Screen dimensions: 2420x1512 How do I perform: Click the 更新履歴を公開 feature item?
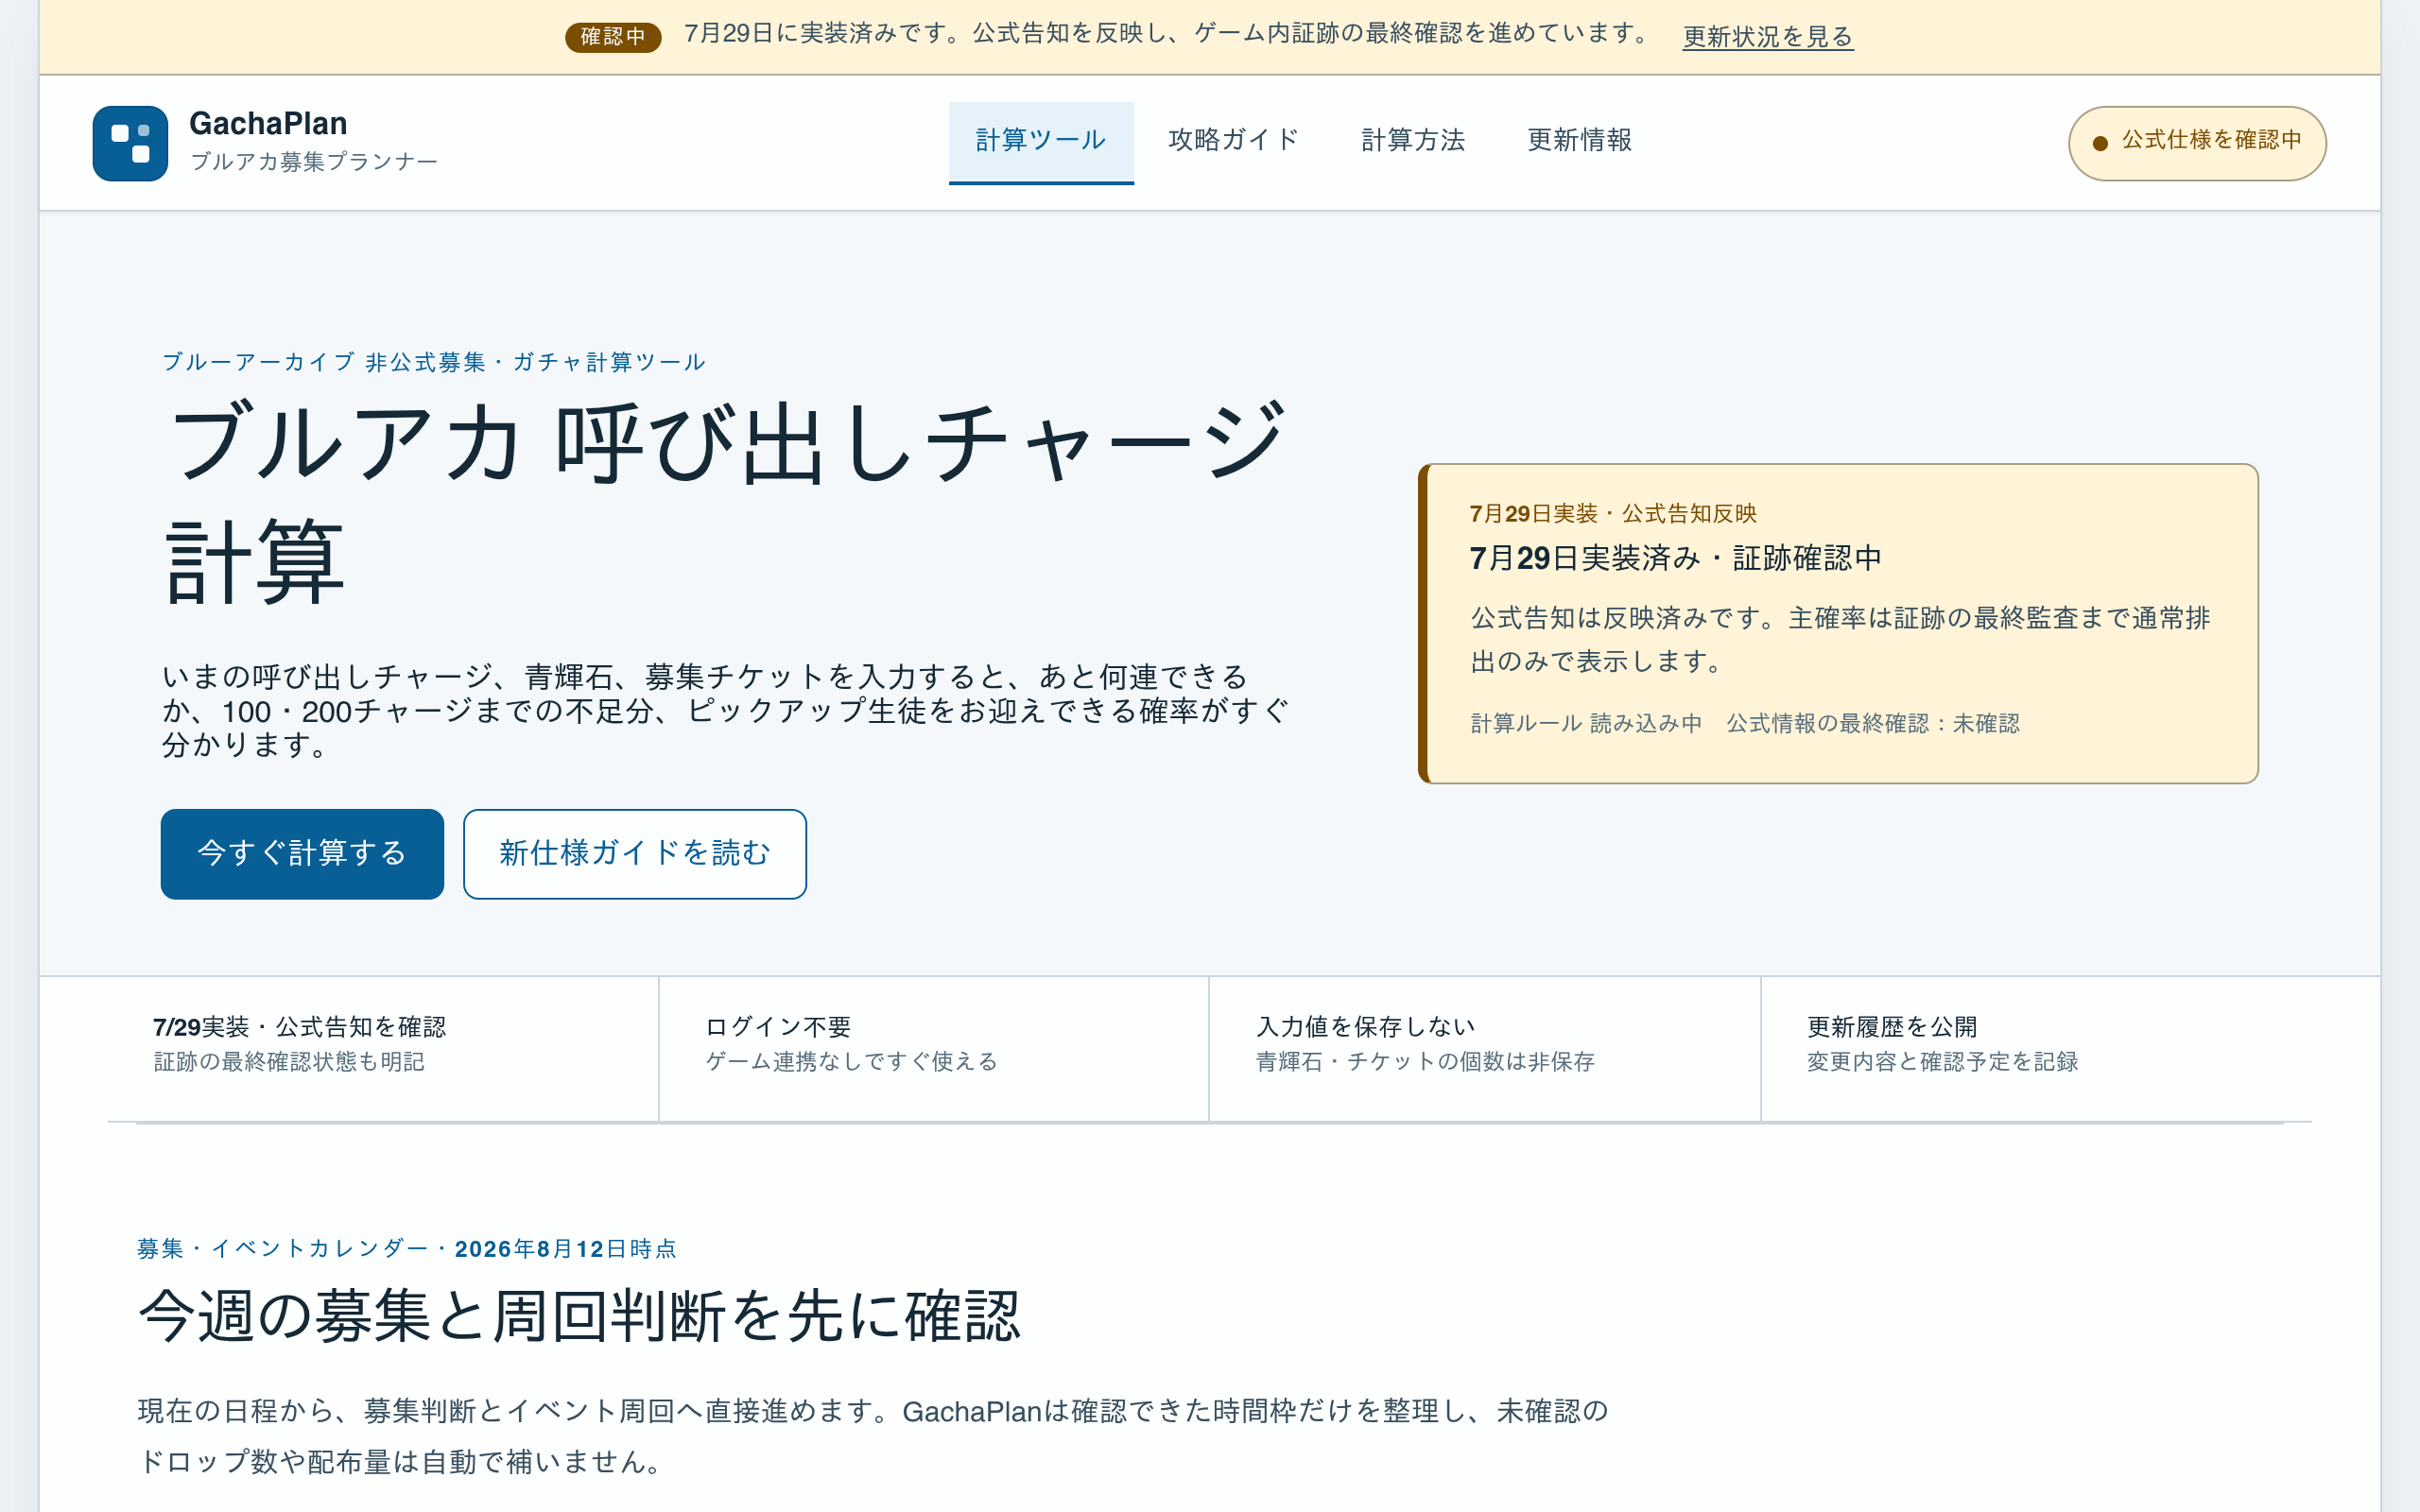[x=2037, y=1047]
